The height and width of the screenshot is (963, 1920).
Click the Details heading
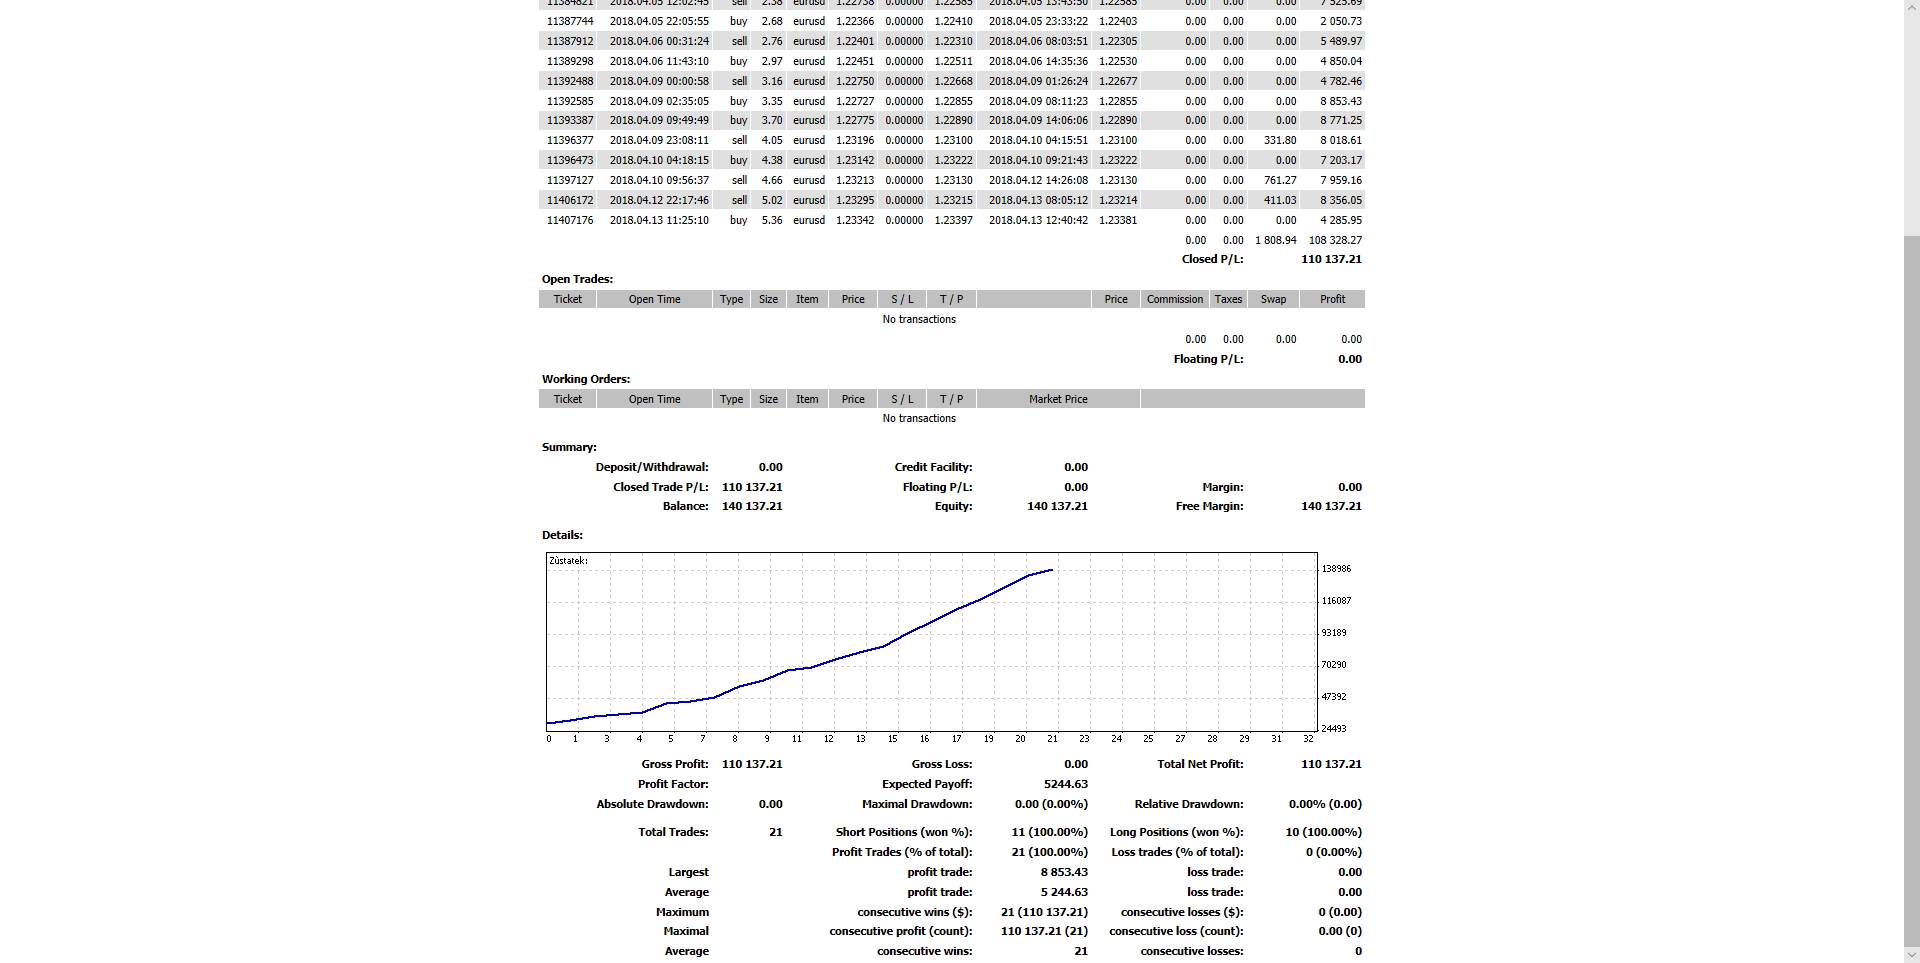point(562,535)
